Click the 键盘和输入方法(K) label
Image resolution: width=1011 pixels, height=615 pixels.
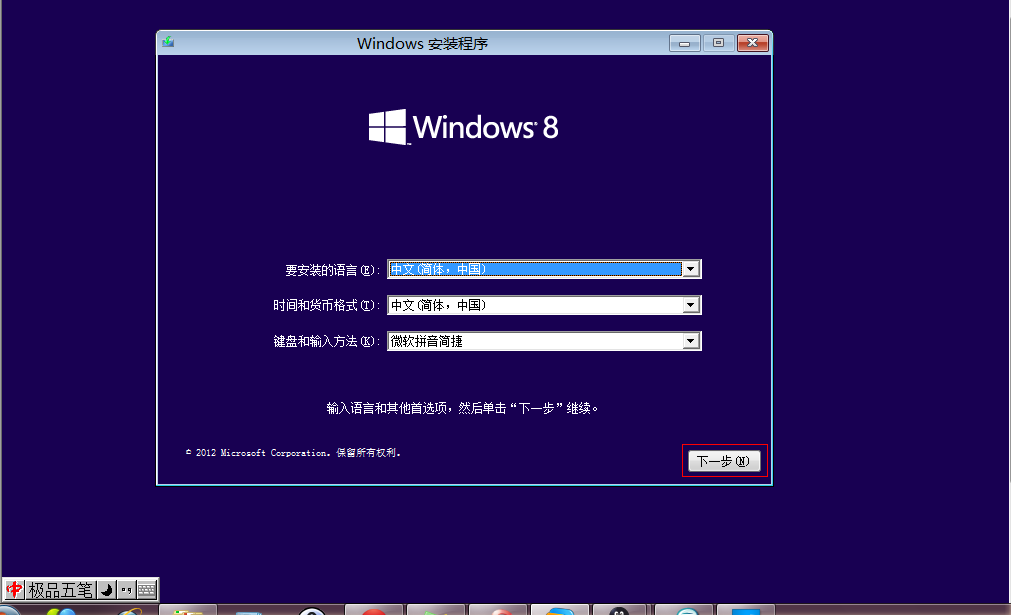326,342
